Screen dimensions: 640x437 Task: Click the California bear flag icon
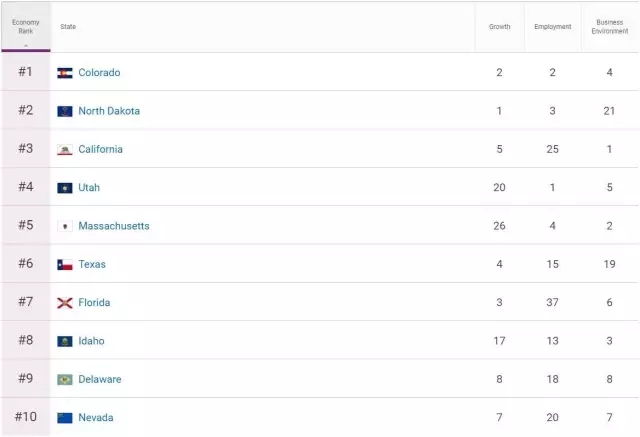click(65, 150)
